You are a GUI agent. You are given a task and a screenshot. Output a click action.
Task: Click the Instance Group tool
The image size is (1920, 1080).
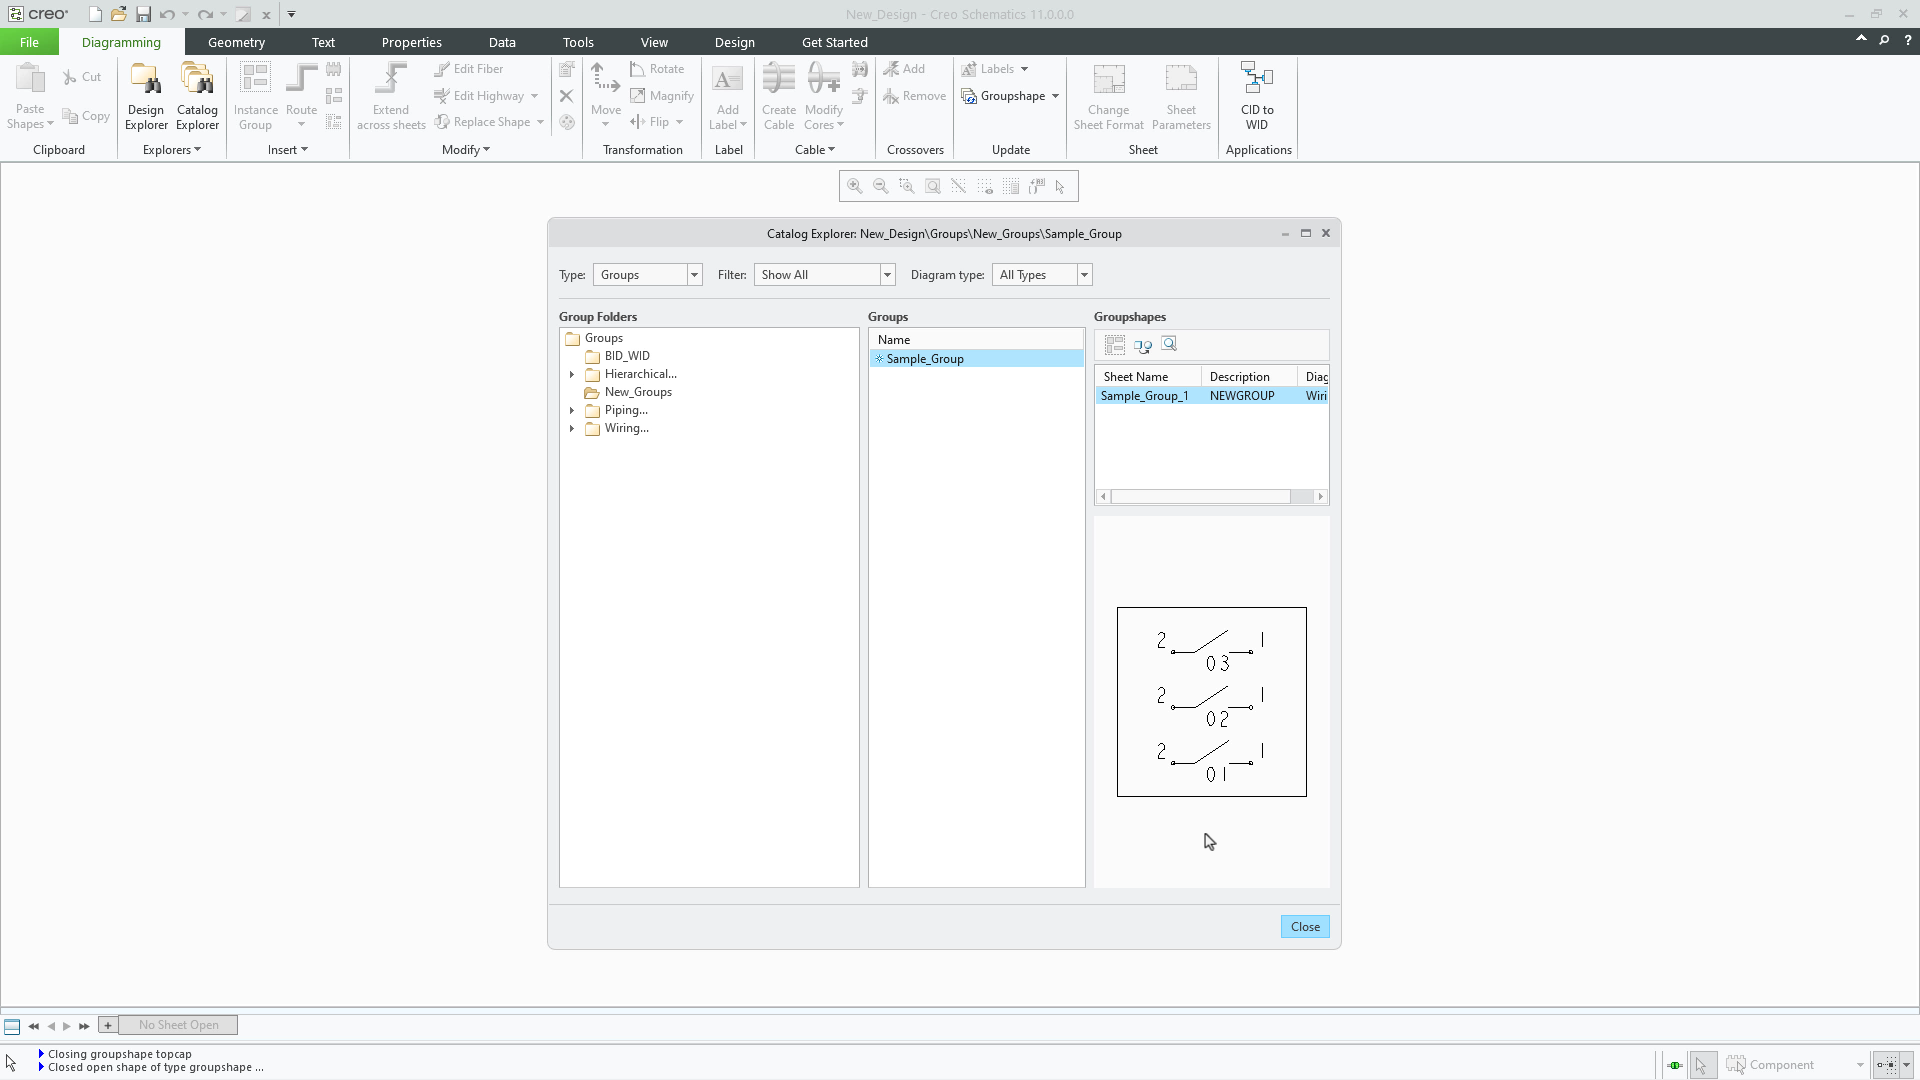(x=256, y=95)
